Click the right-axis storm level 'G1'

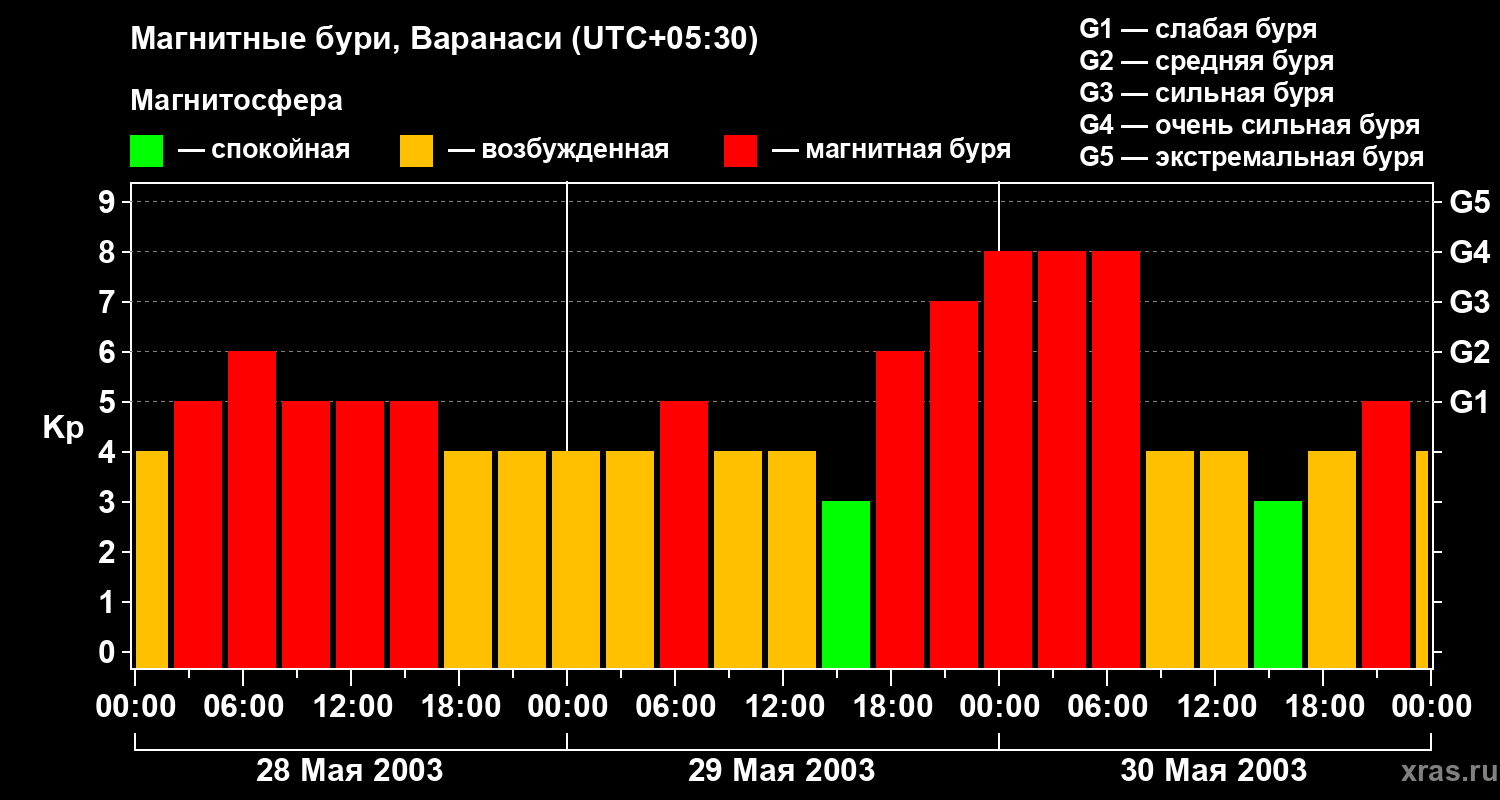click(1469, 403)
